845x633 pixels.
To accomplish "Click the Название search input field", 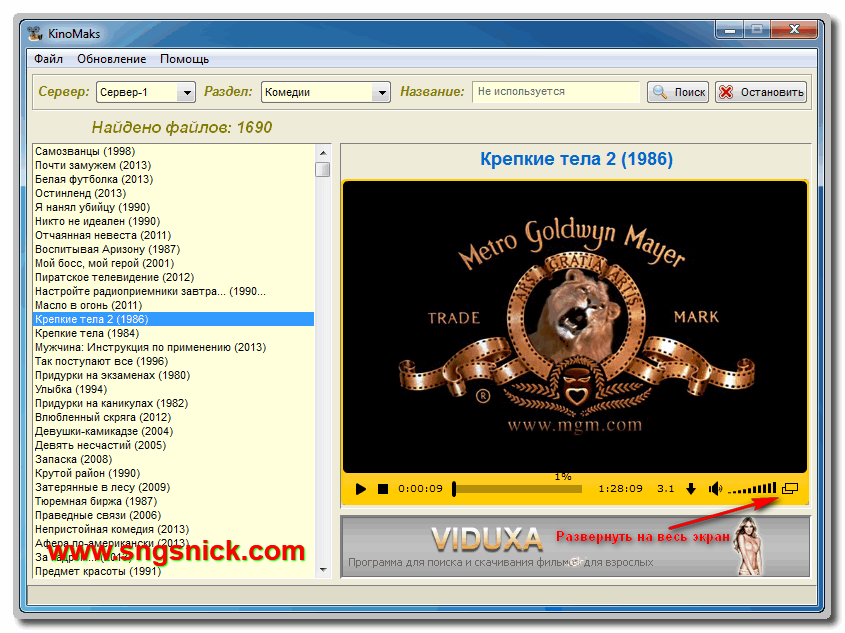I will [x=556, y=92].
